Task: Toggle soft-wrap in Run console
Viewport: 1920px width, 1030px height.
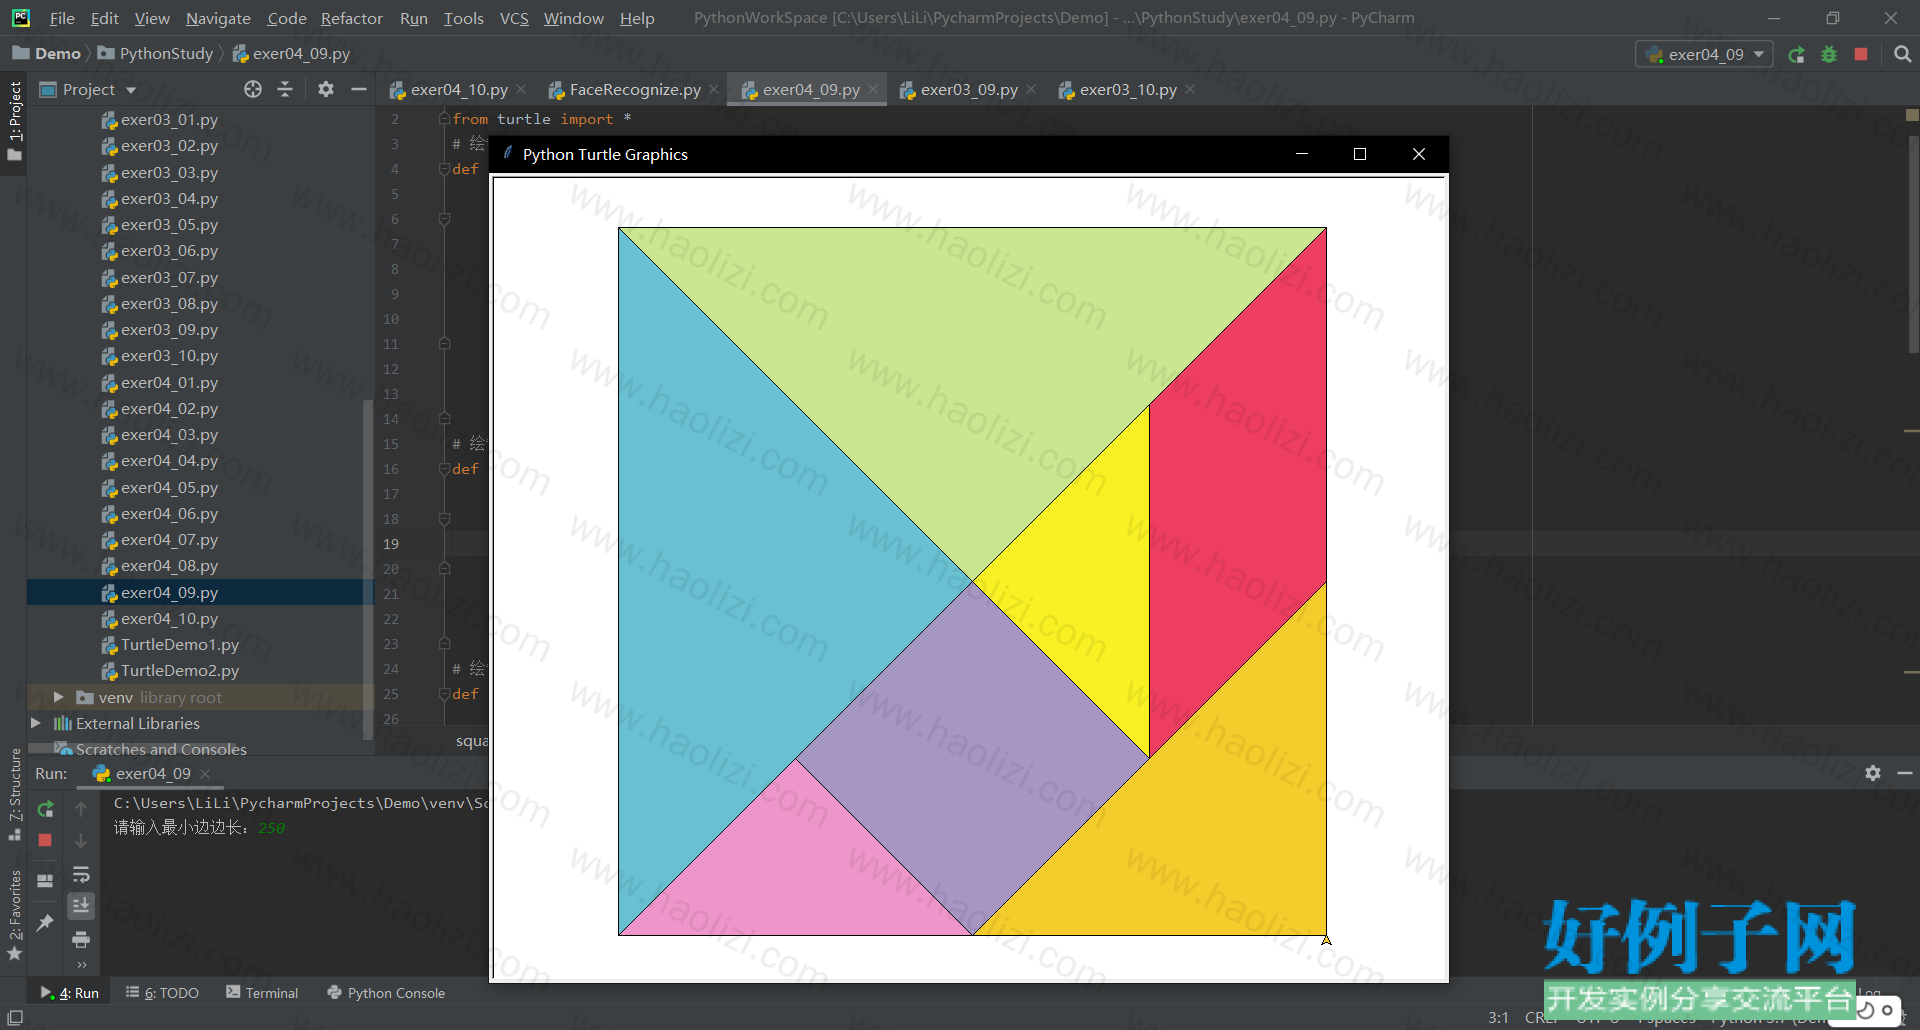Action: click(x=81, y=874)
